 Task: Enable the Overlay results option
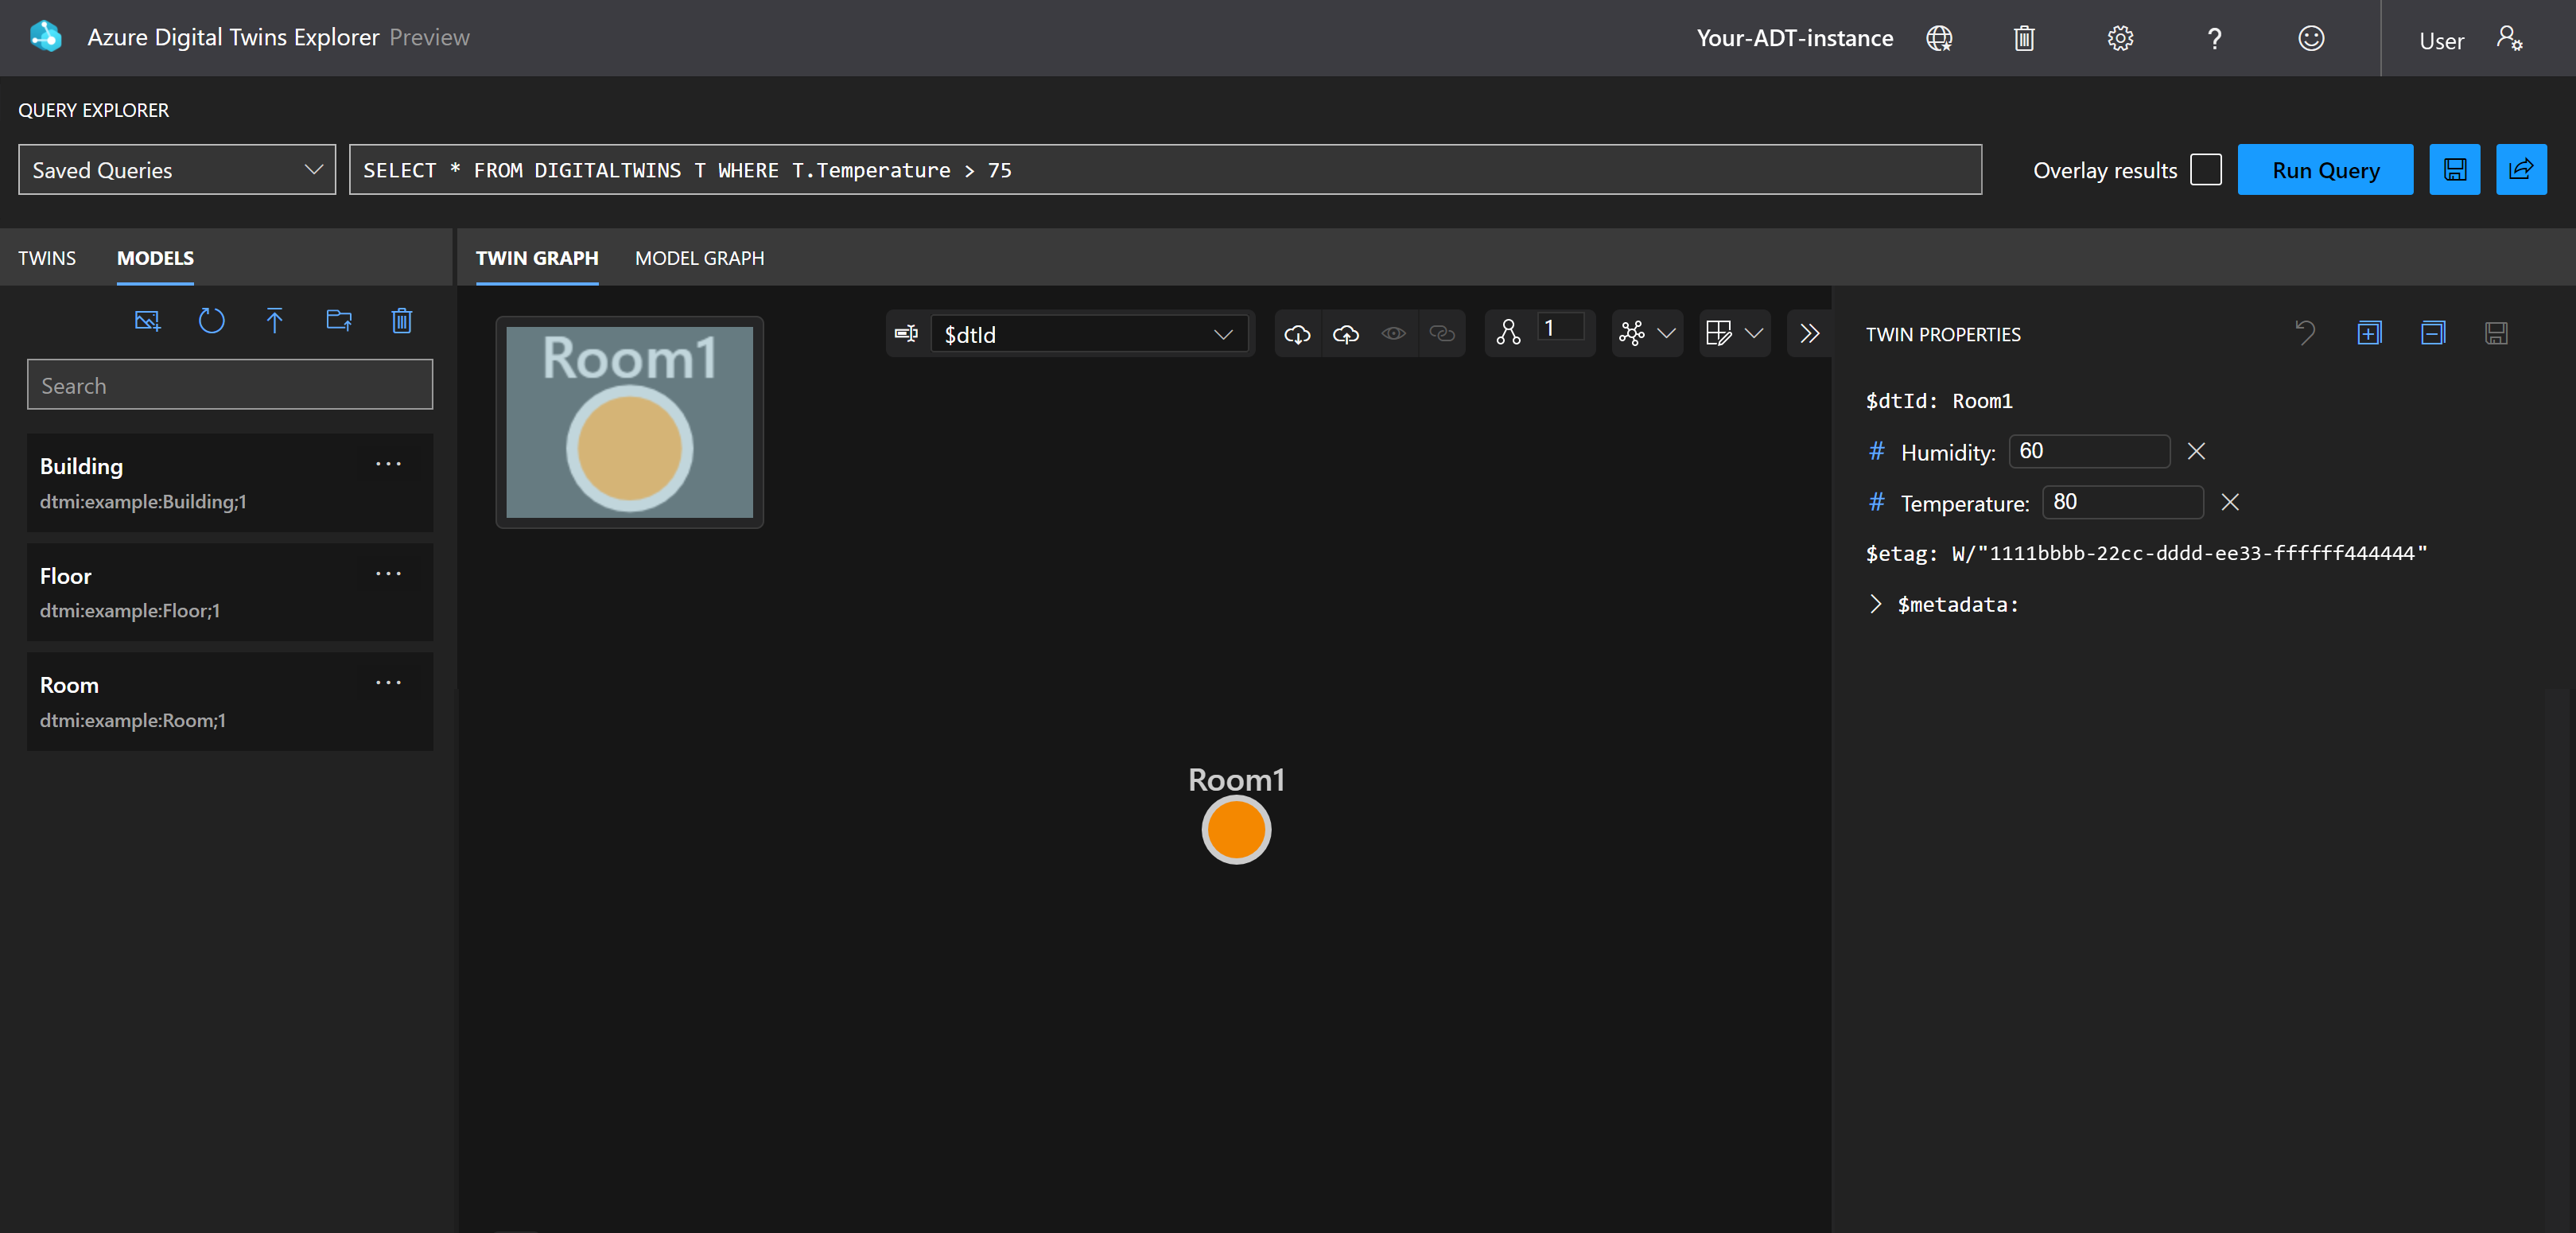click(x=2207, y=169)
